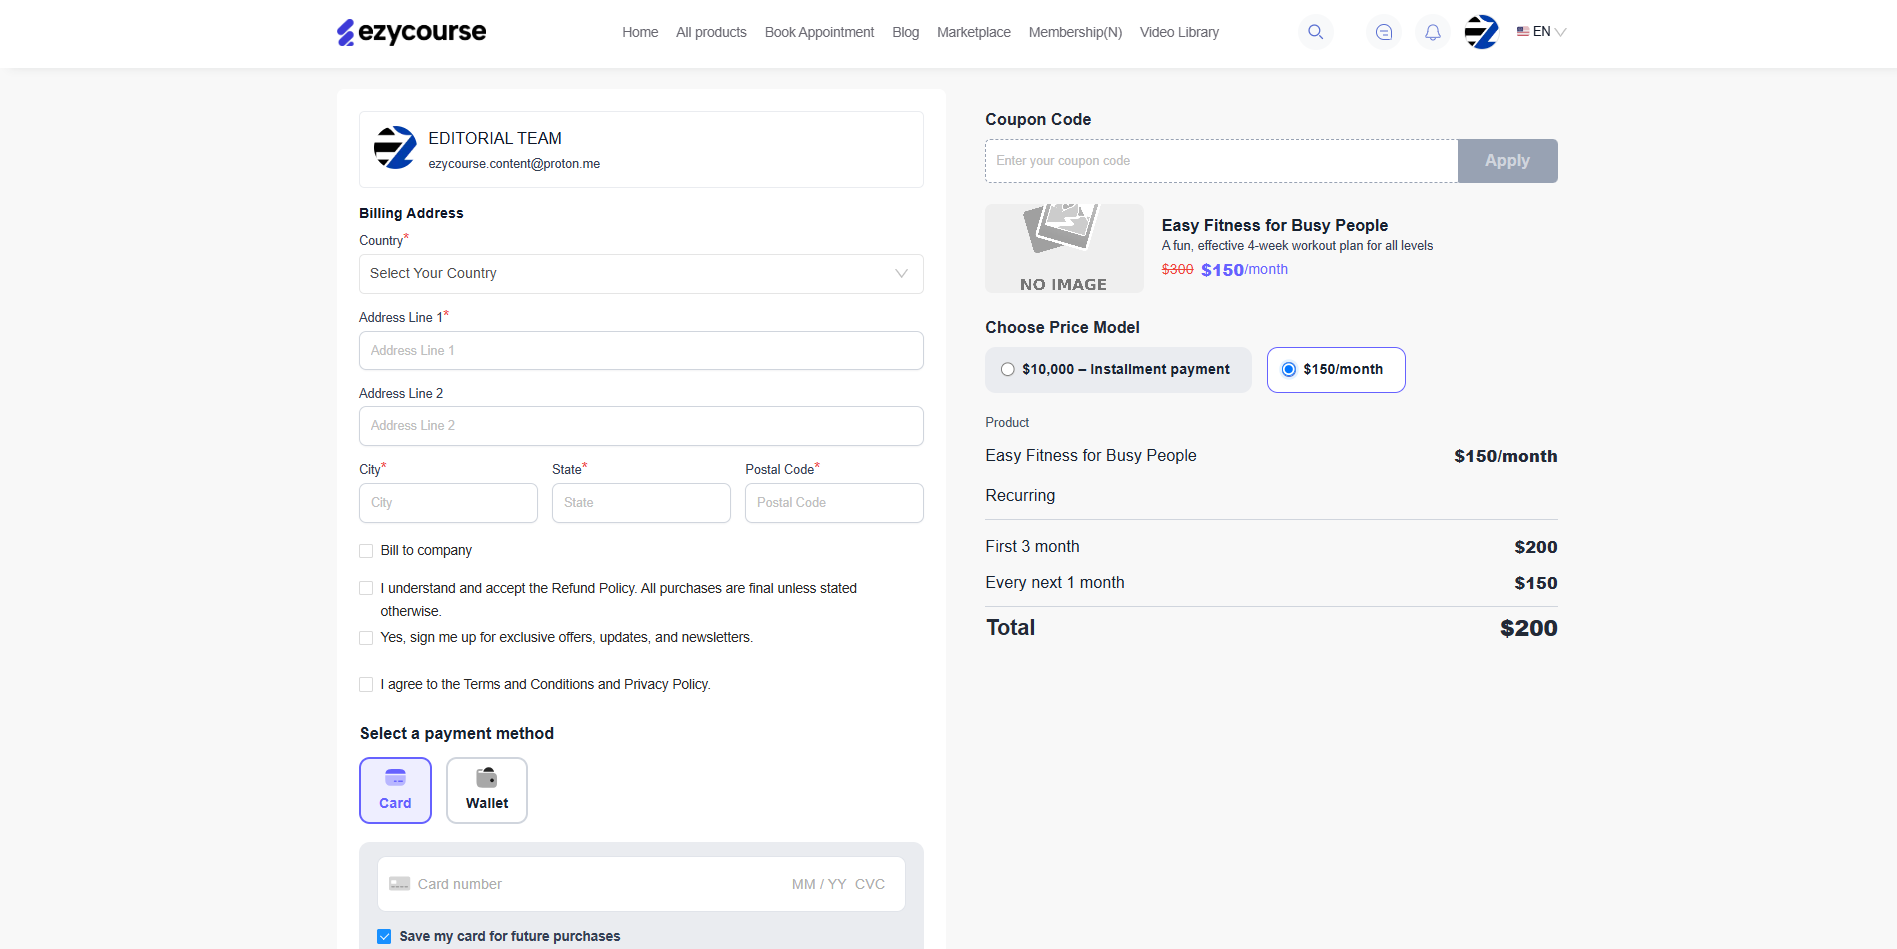Viewport: 1897px width, 949px height.
Task: Click the CVC field
Action: pos(870,884)
